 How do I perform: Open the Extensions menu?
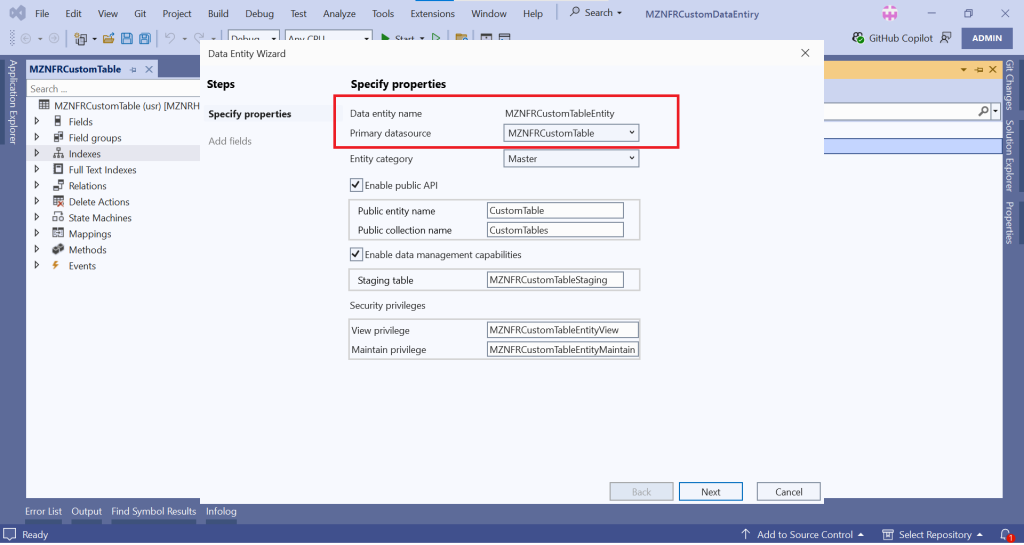coord(432,13)
